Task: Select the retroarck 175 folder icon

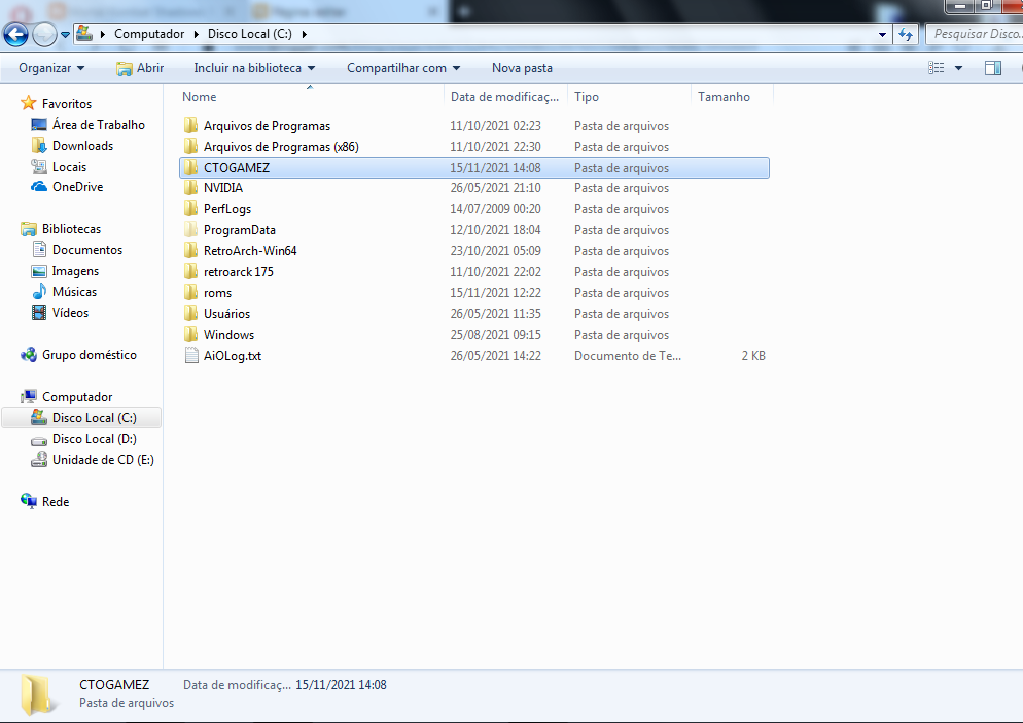Action: 191,271
